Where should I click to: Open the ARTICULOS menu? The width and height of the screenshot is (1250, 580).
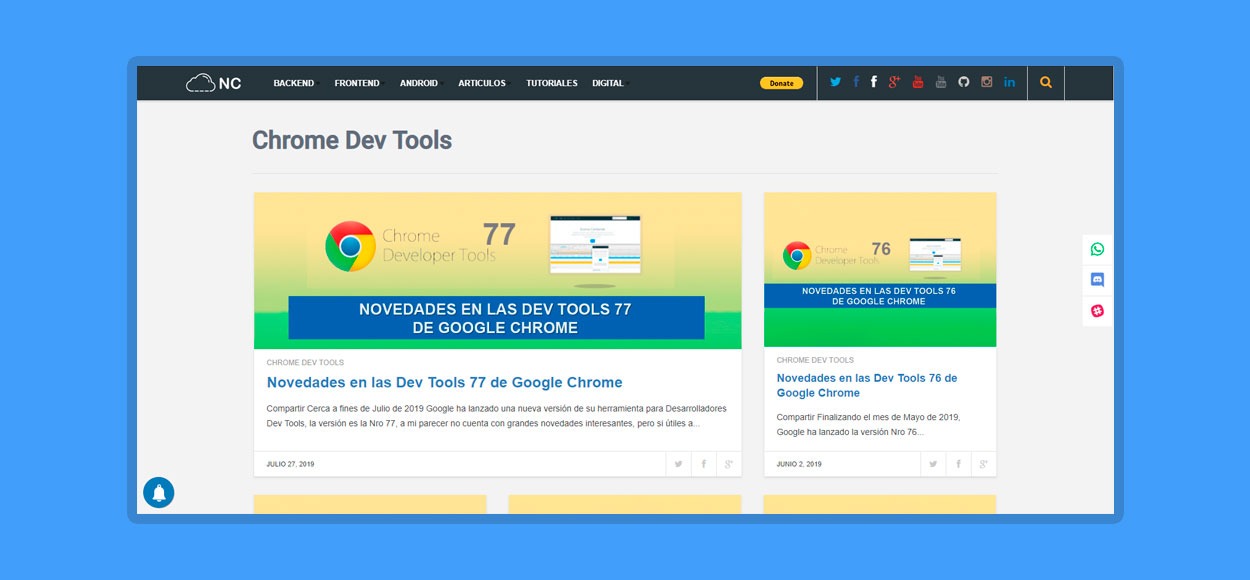point(482,83)
